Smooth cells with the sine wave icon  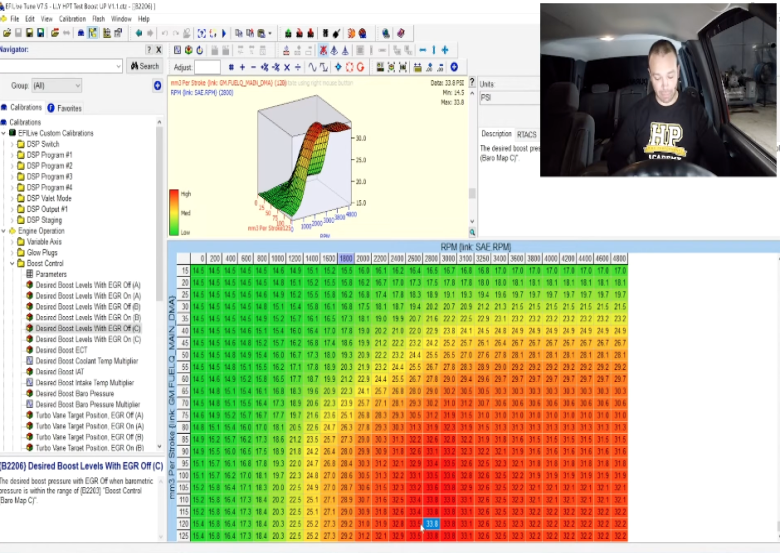pyautogui.click(x=312, y=67)
